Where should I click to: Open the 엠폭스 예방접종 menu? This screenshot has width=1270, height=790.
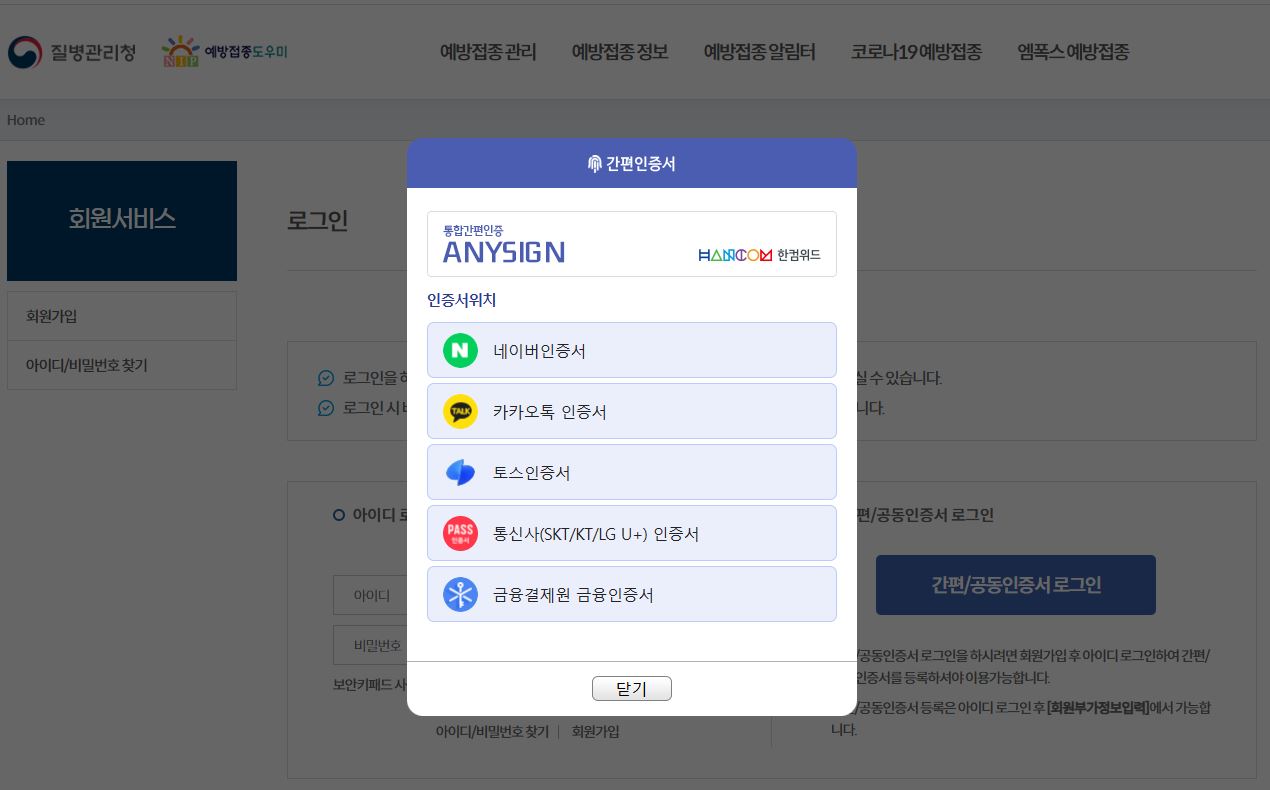click(x=1073, y=52)
